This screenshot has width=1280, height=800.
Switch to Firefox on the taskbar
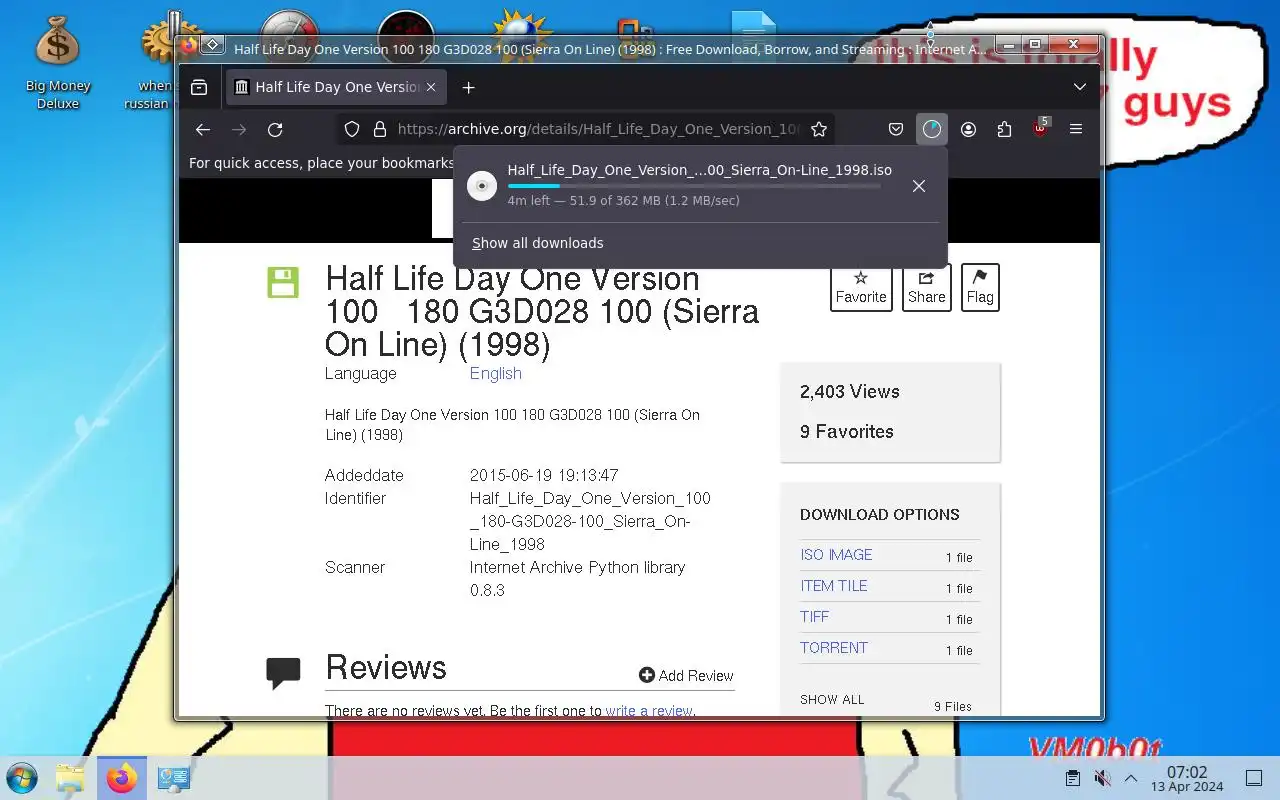(x=122, y=778)
